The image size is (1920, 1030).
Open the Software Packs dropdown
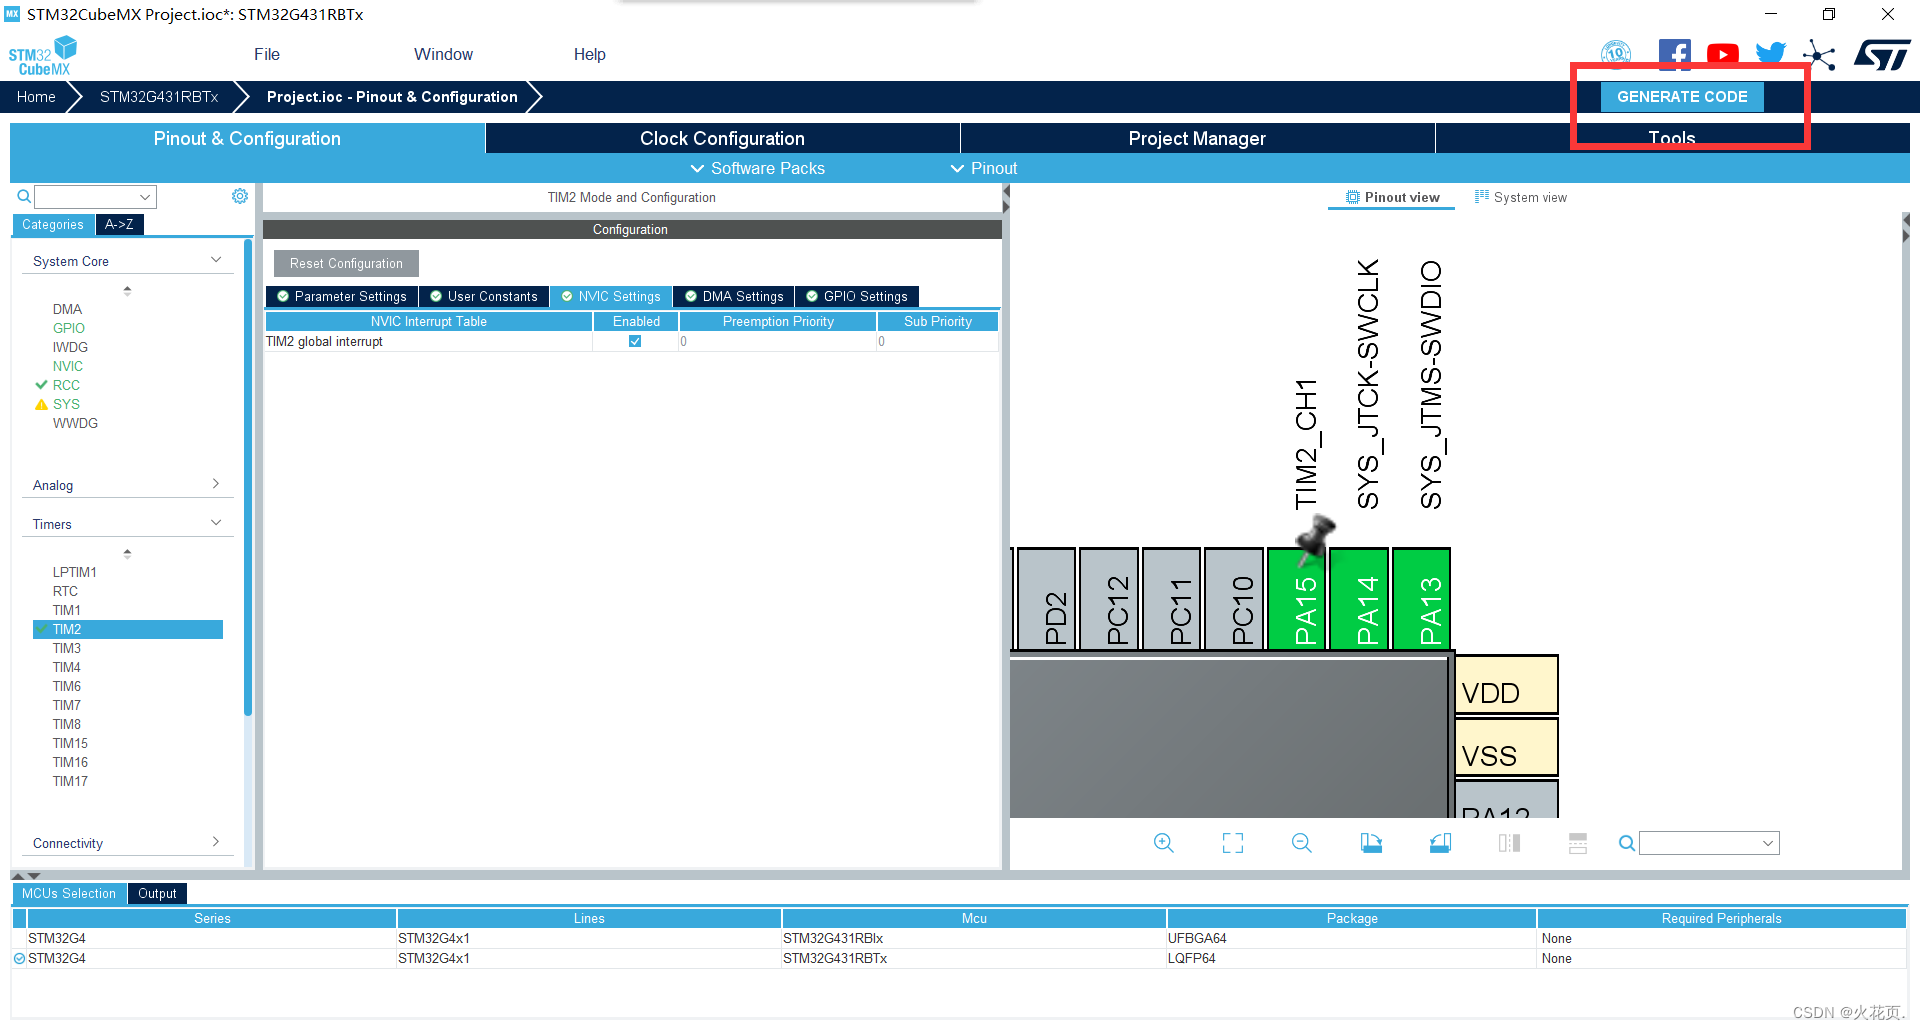(x=758, y=168)
